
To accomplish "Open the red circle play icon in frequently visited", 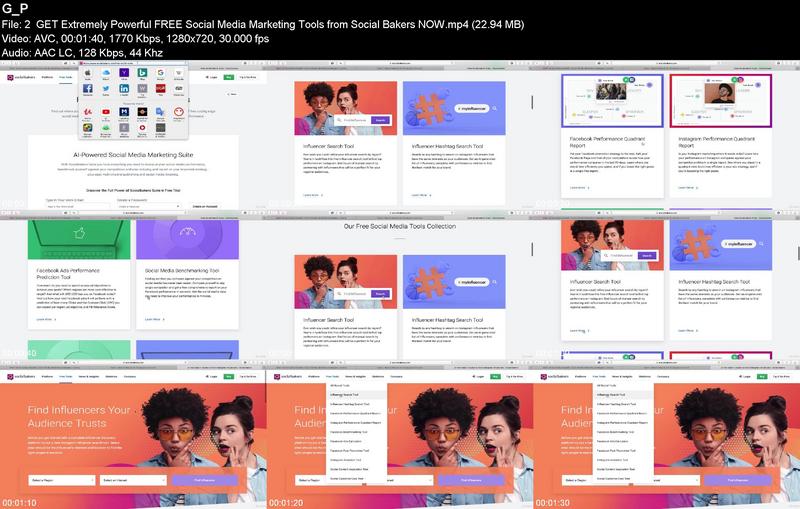I will pyautogui.click(x=142, y=128).
